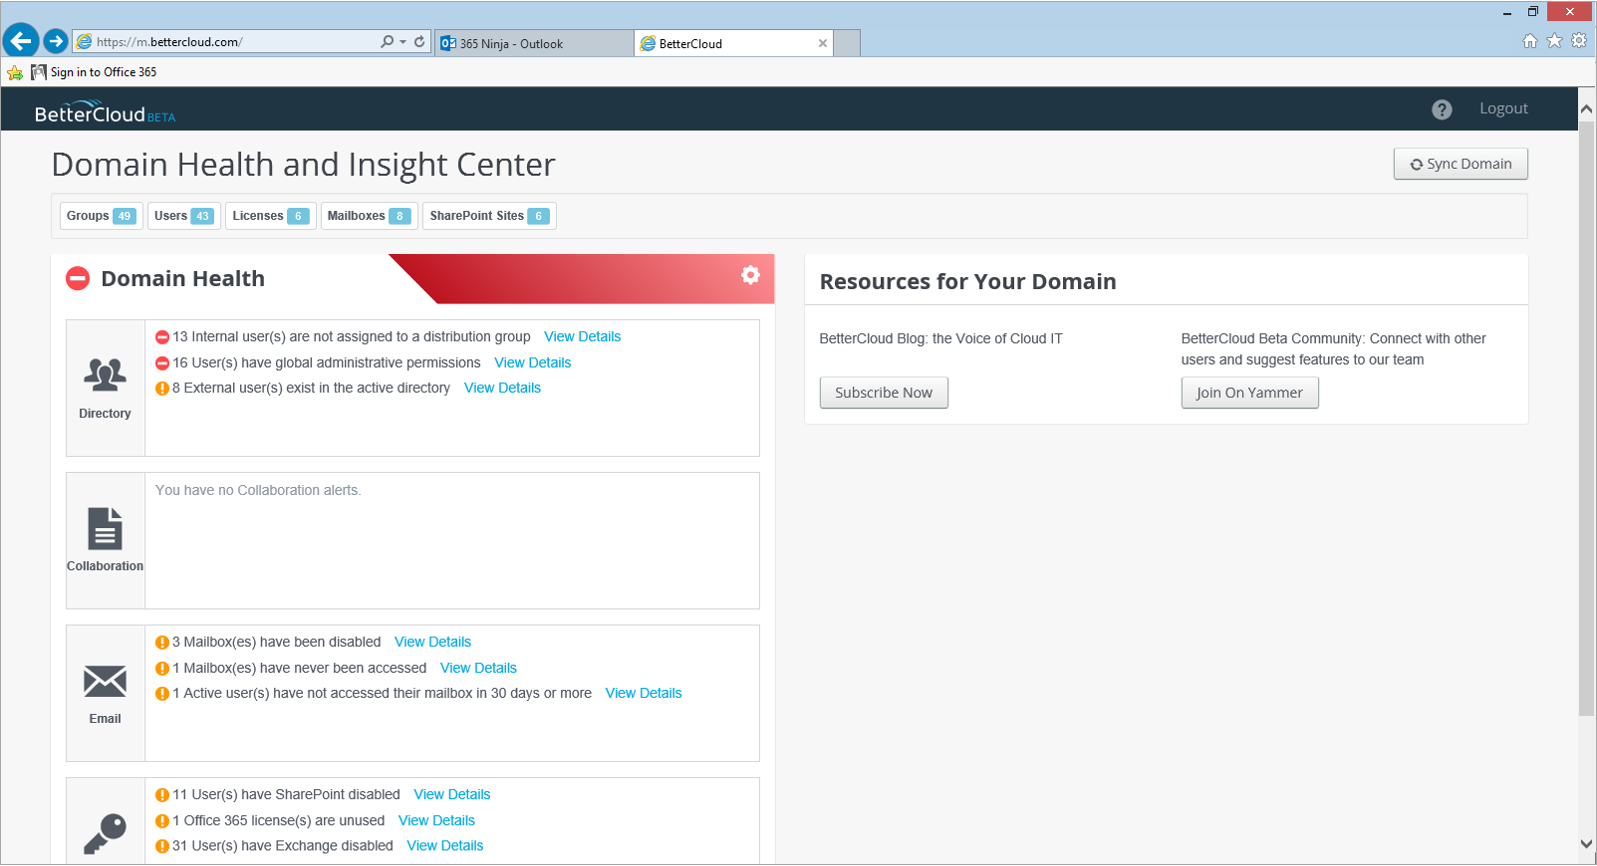Open the browser Tools gear icon
Image resolution: width=1597 pixels, height=866 pixels.
1579,41
